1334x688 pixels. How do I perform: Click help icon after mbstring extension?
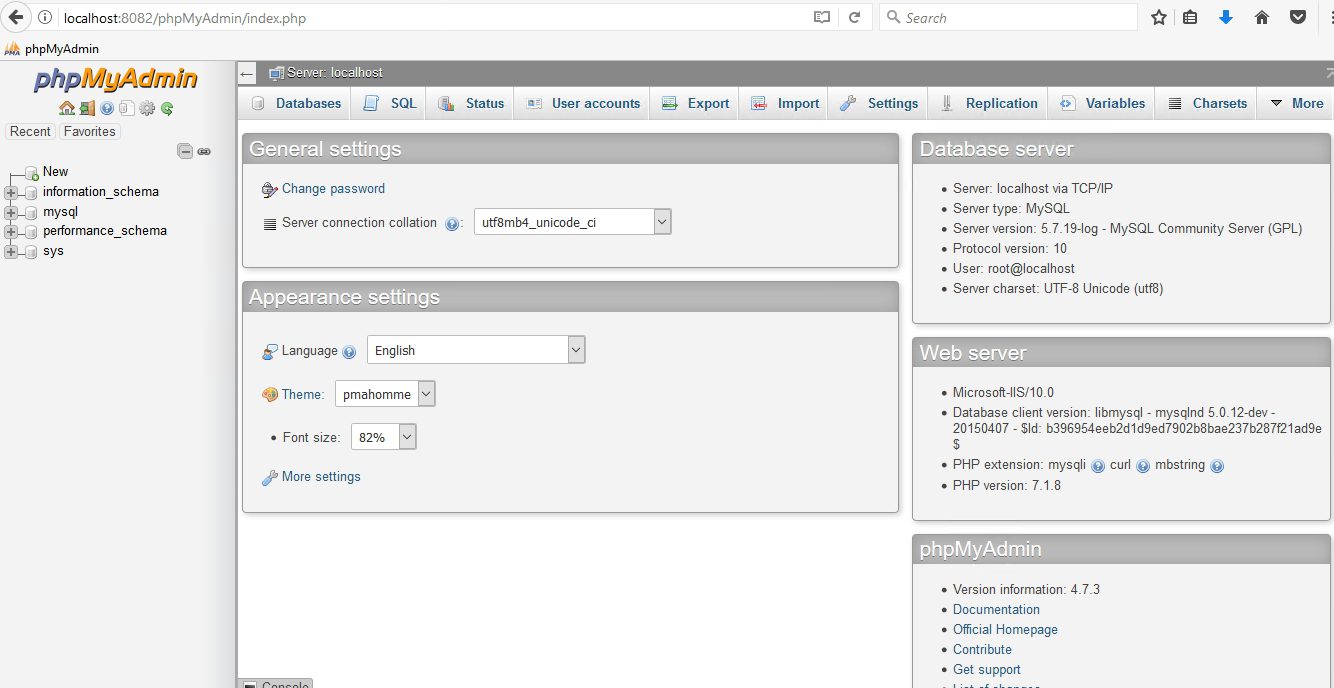coord(1217,466)
